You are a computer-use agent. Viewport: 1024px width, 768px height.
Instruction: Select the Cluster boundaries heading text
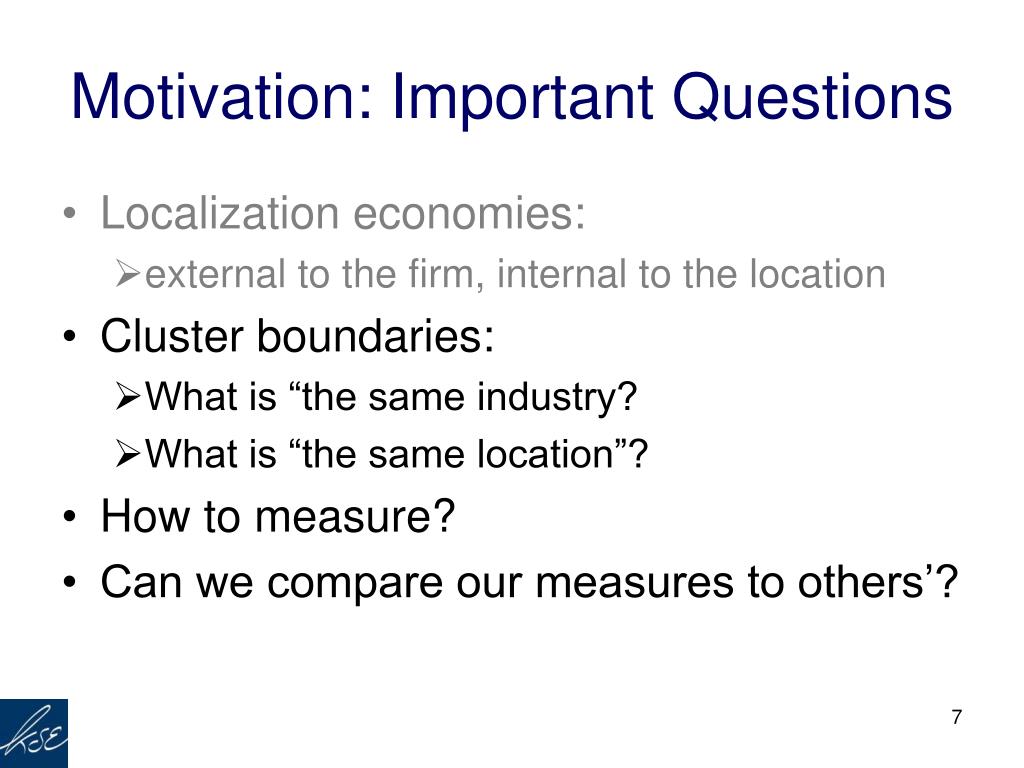click(x=297, y=336)
